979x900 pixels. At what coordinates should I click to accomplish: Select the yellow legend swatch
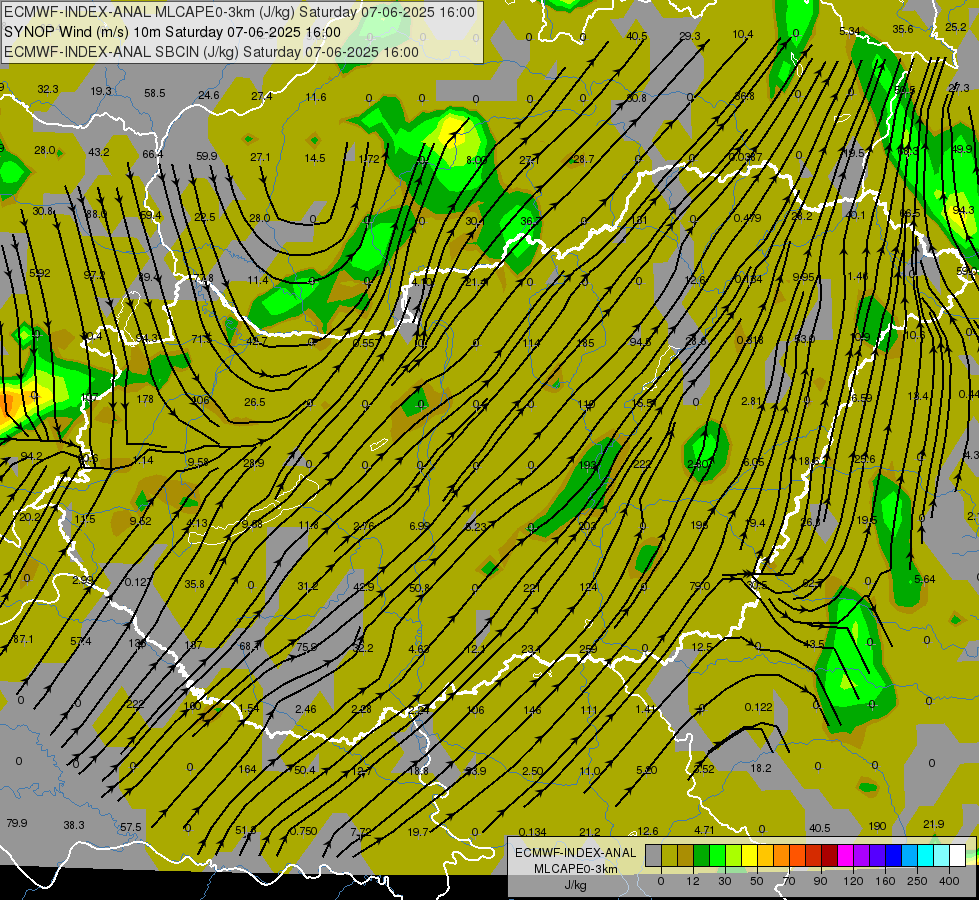coord(749,856)
